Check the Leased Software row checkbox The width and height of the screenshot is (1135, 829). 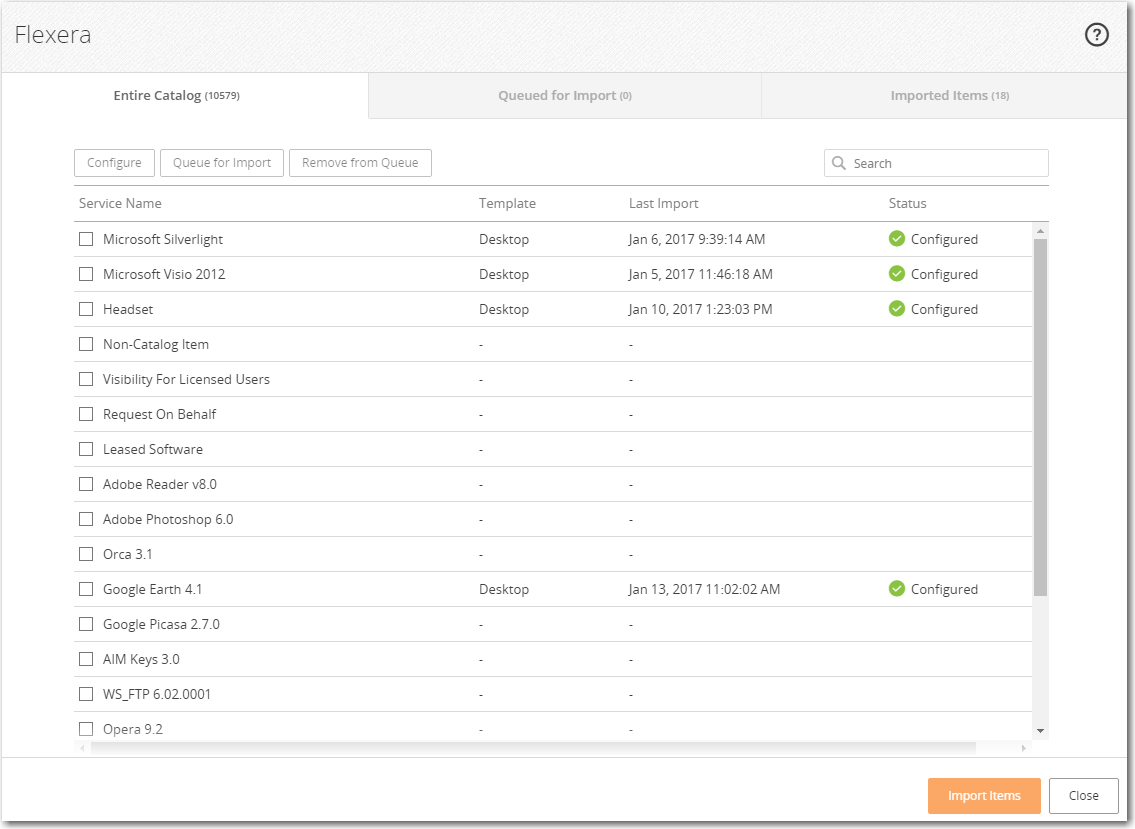86,449
